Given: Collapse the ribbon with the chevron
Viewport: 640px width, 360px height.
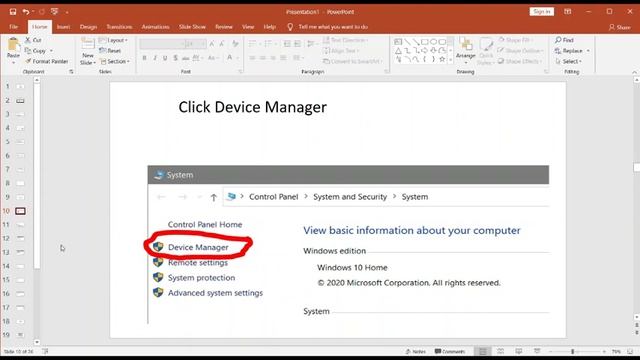Looking at the screenshot, I should point(634,72).
